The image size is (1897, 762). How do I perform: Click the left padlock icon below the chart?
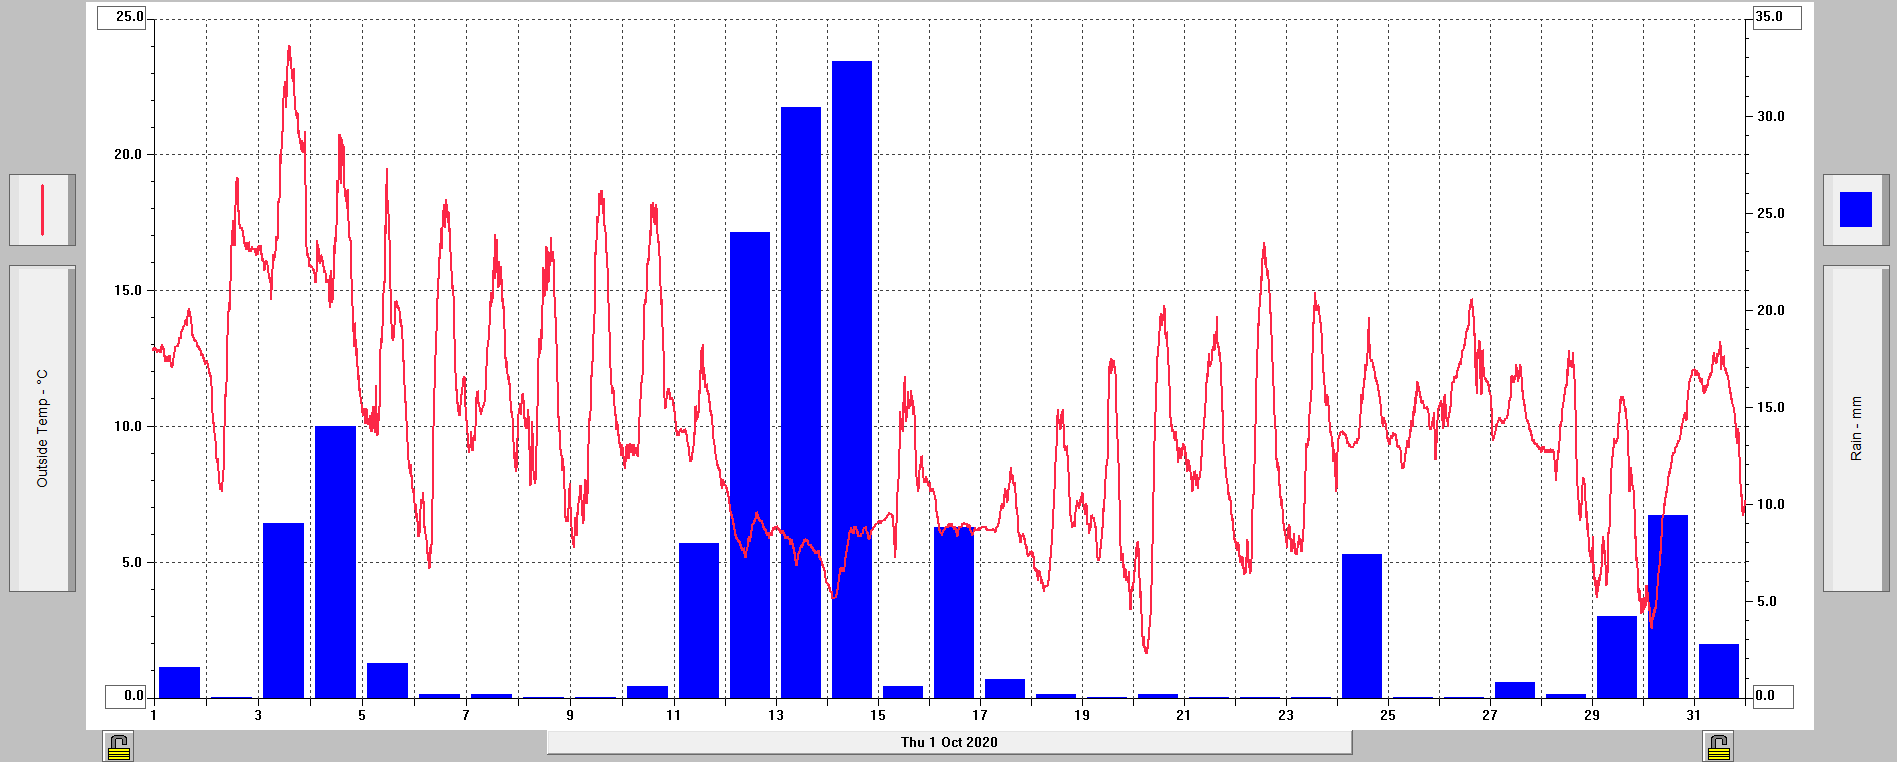tap(118, 746)
